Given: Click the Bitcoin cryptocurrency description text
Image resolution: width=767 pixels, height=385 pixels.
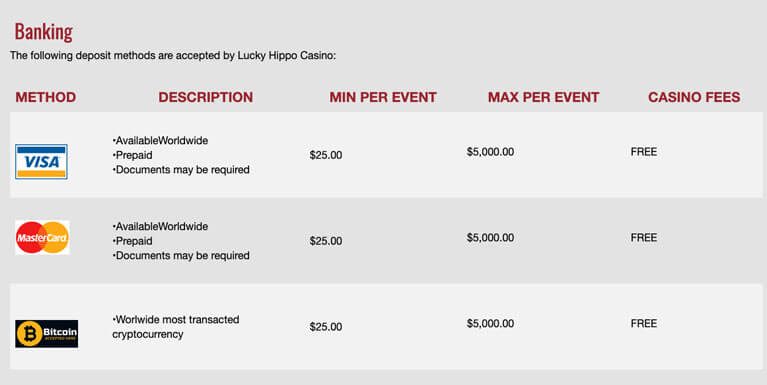Looking at the screenshot, I should tap(176, 327).
